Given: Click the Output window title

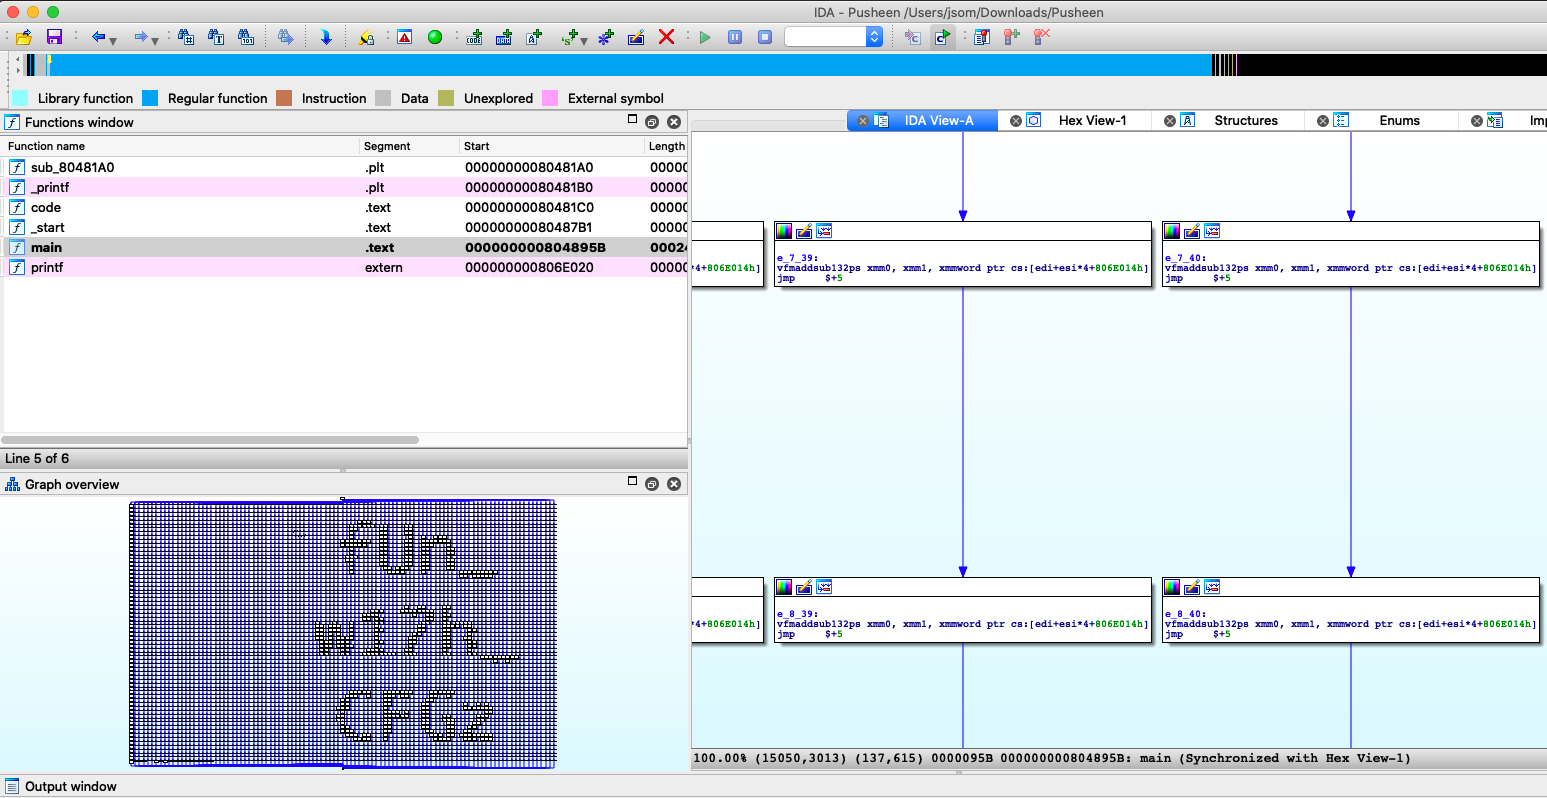Looking at the screenshot, I should pos(70,786).
